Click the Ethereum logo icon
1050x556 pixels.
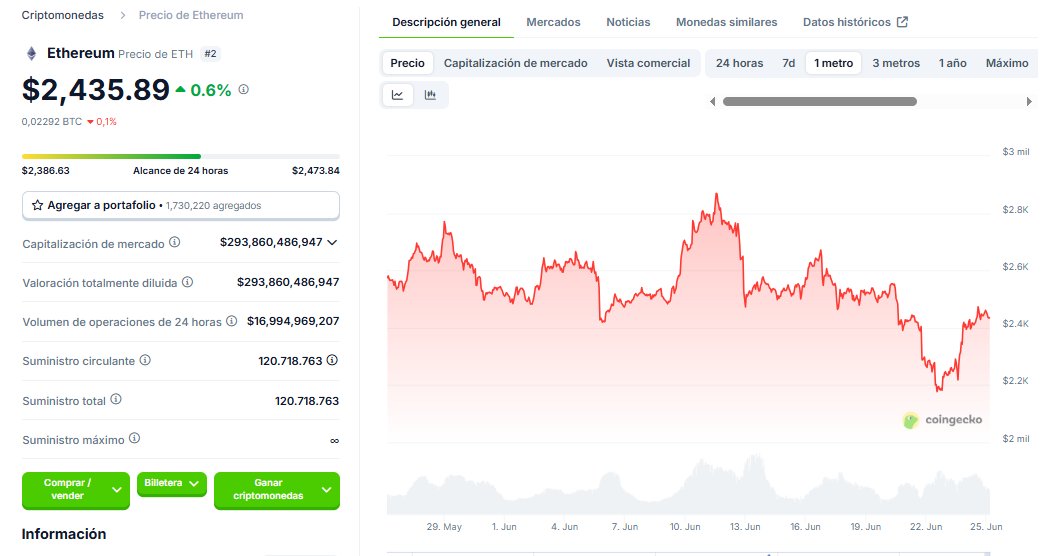coord(31,54)
